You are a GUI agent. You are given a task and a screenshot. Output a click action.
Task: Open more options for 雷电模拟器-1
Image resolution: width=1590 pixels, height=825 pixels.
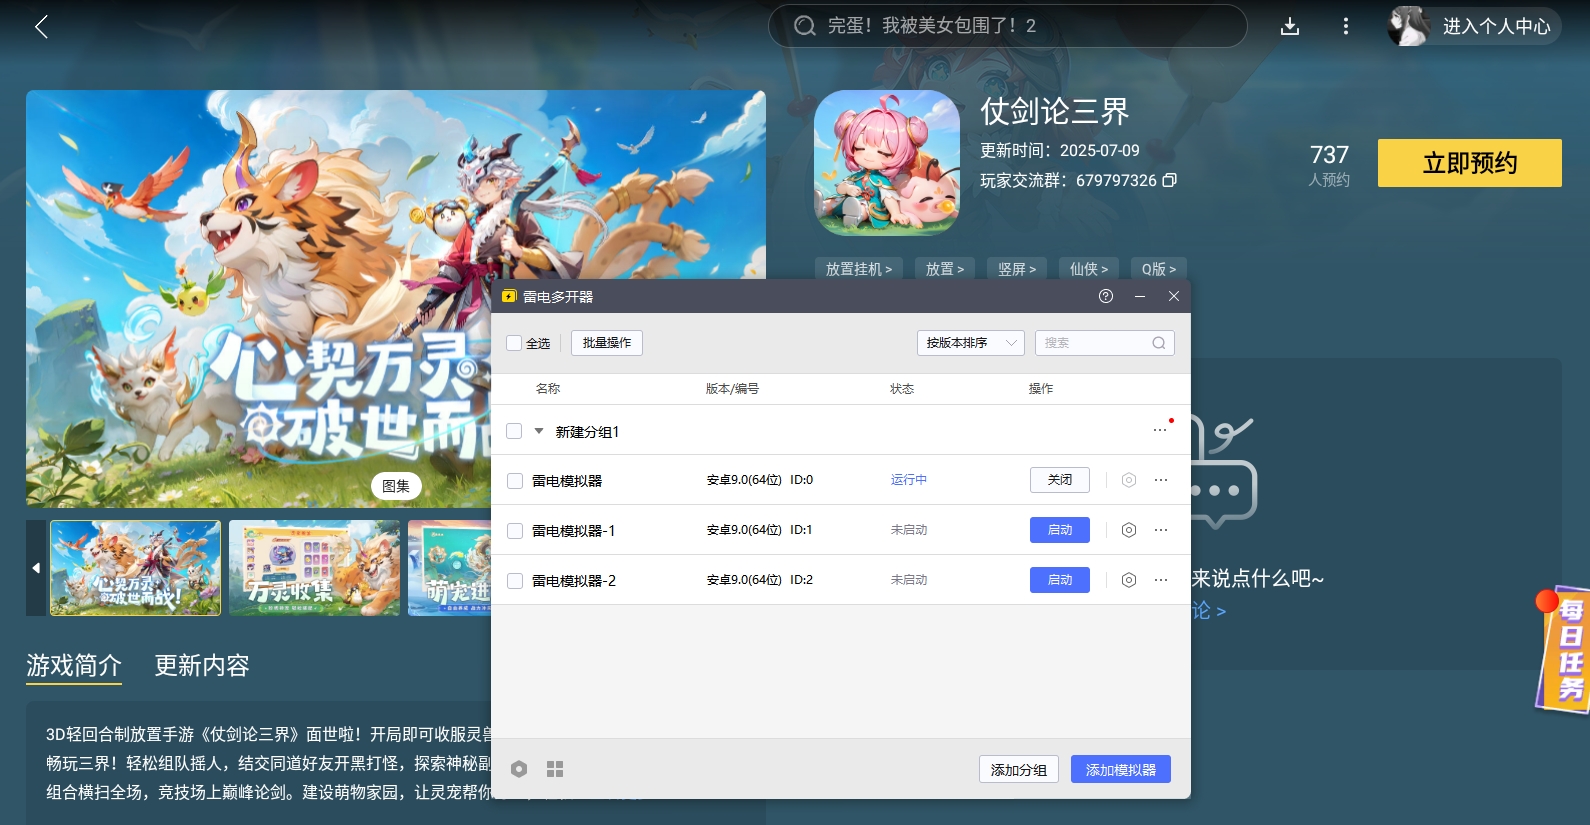1161,530
